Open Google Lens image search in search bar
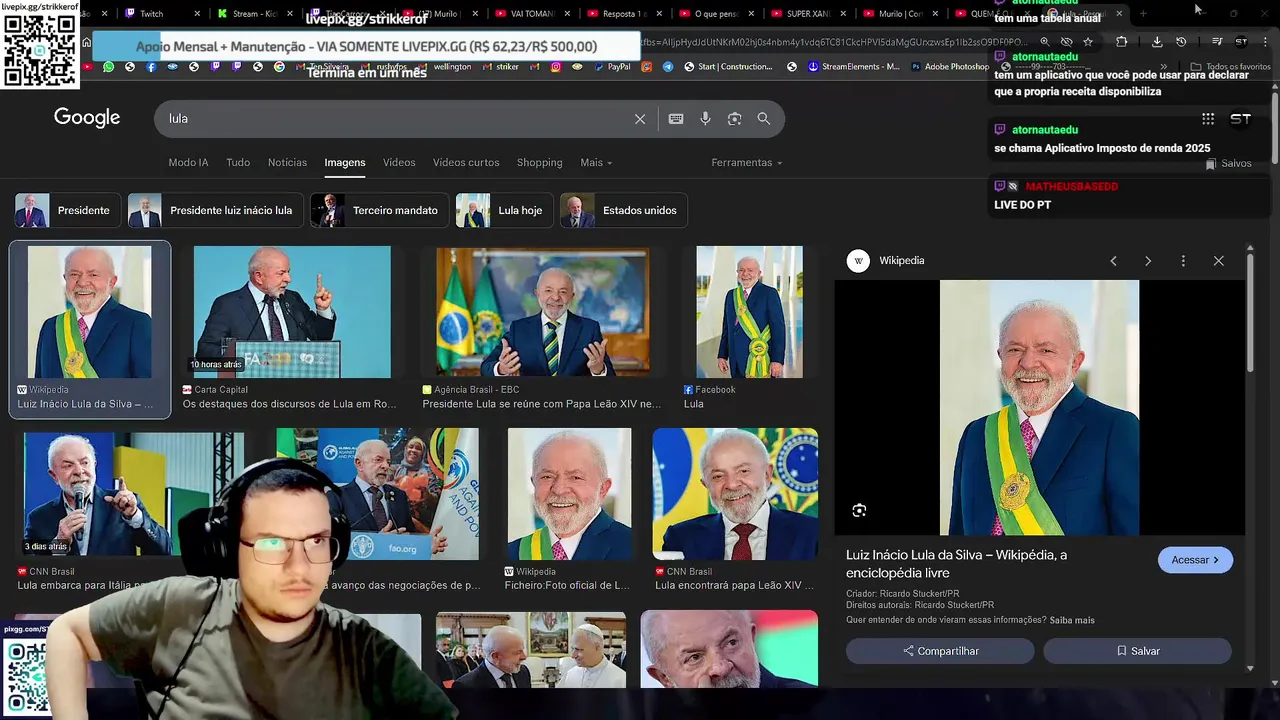Viewport: 1280px width, 720px height. [x=734, y=119]
